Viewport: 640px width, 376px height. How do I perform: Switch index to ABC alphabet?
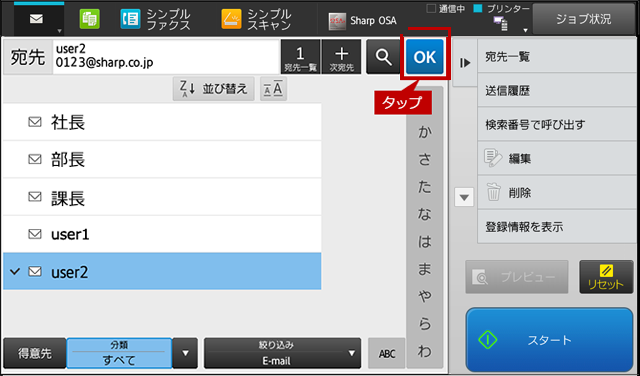pos(387,353)
